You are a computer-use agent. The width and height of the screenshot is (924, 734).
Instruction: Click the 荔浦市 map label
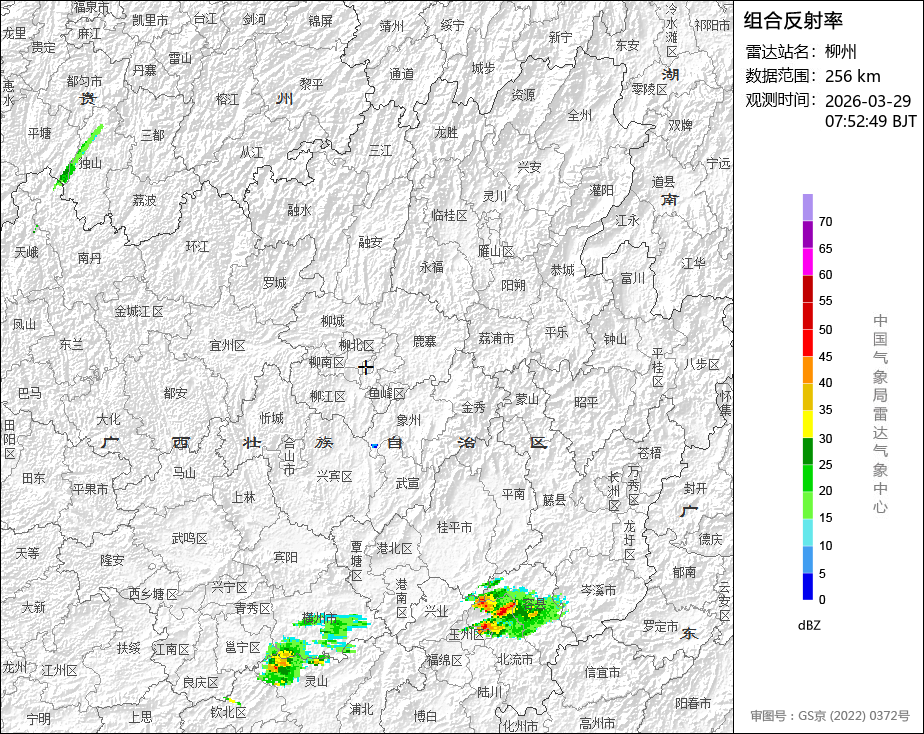(x=496, y=338)
